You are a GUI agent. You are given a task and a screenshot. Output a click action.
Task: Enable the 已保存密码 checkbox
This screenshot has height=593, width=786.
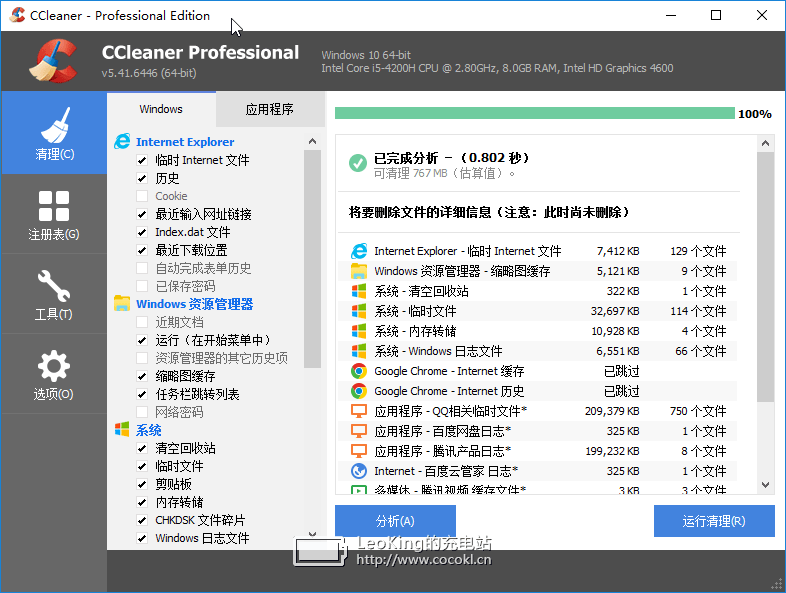click(142, 286)
